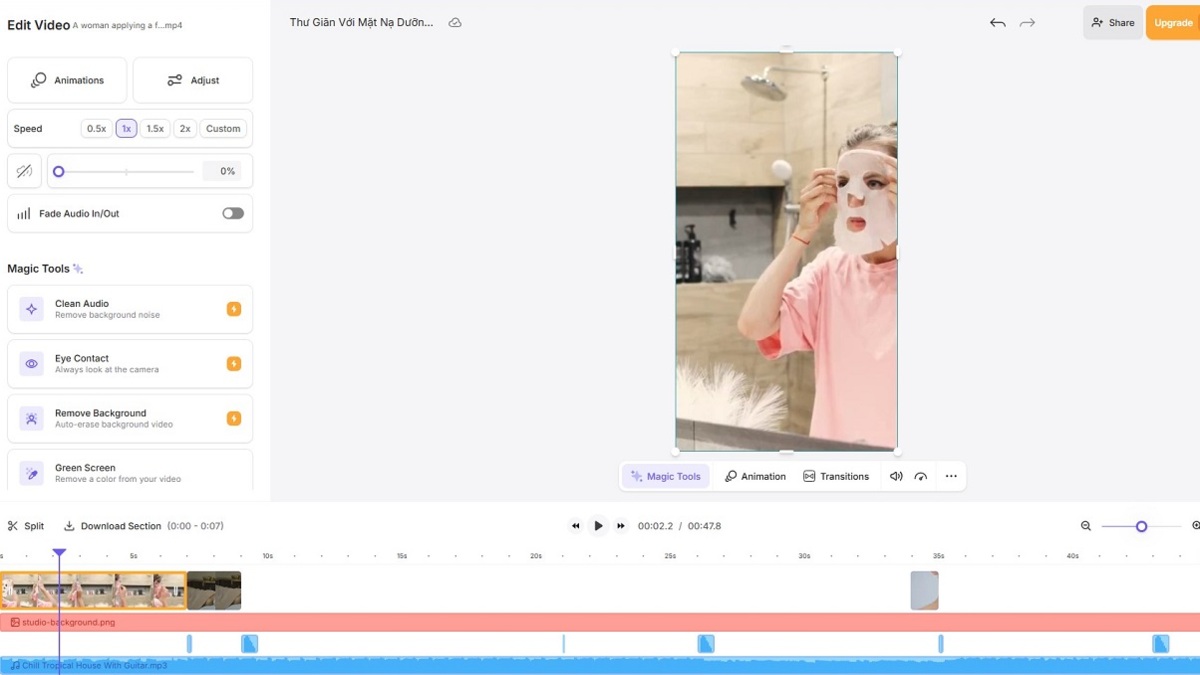This screenshot has height=675, width=1200.
Task: Mute the clip with the crossed speaker icon
Action: tap(24, 170)
